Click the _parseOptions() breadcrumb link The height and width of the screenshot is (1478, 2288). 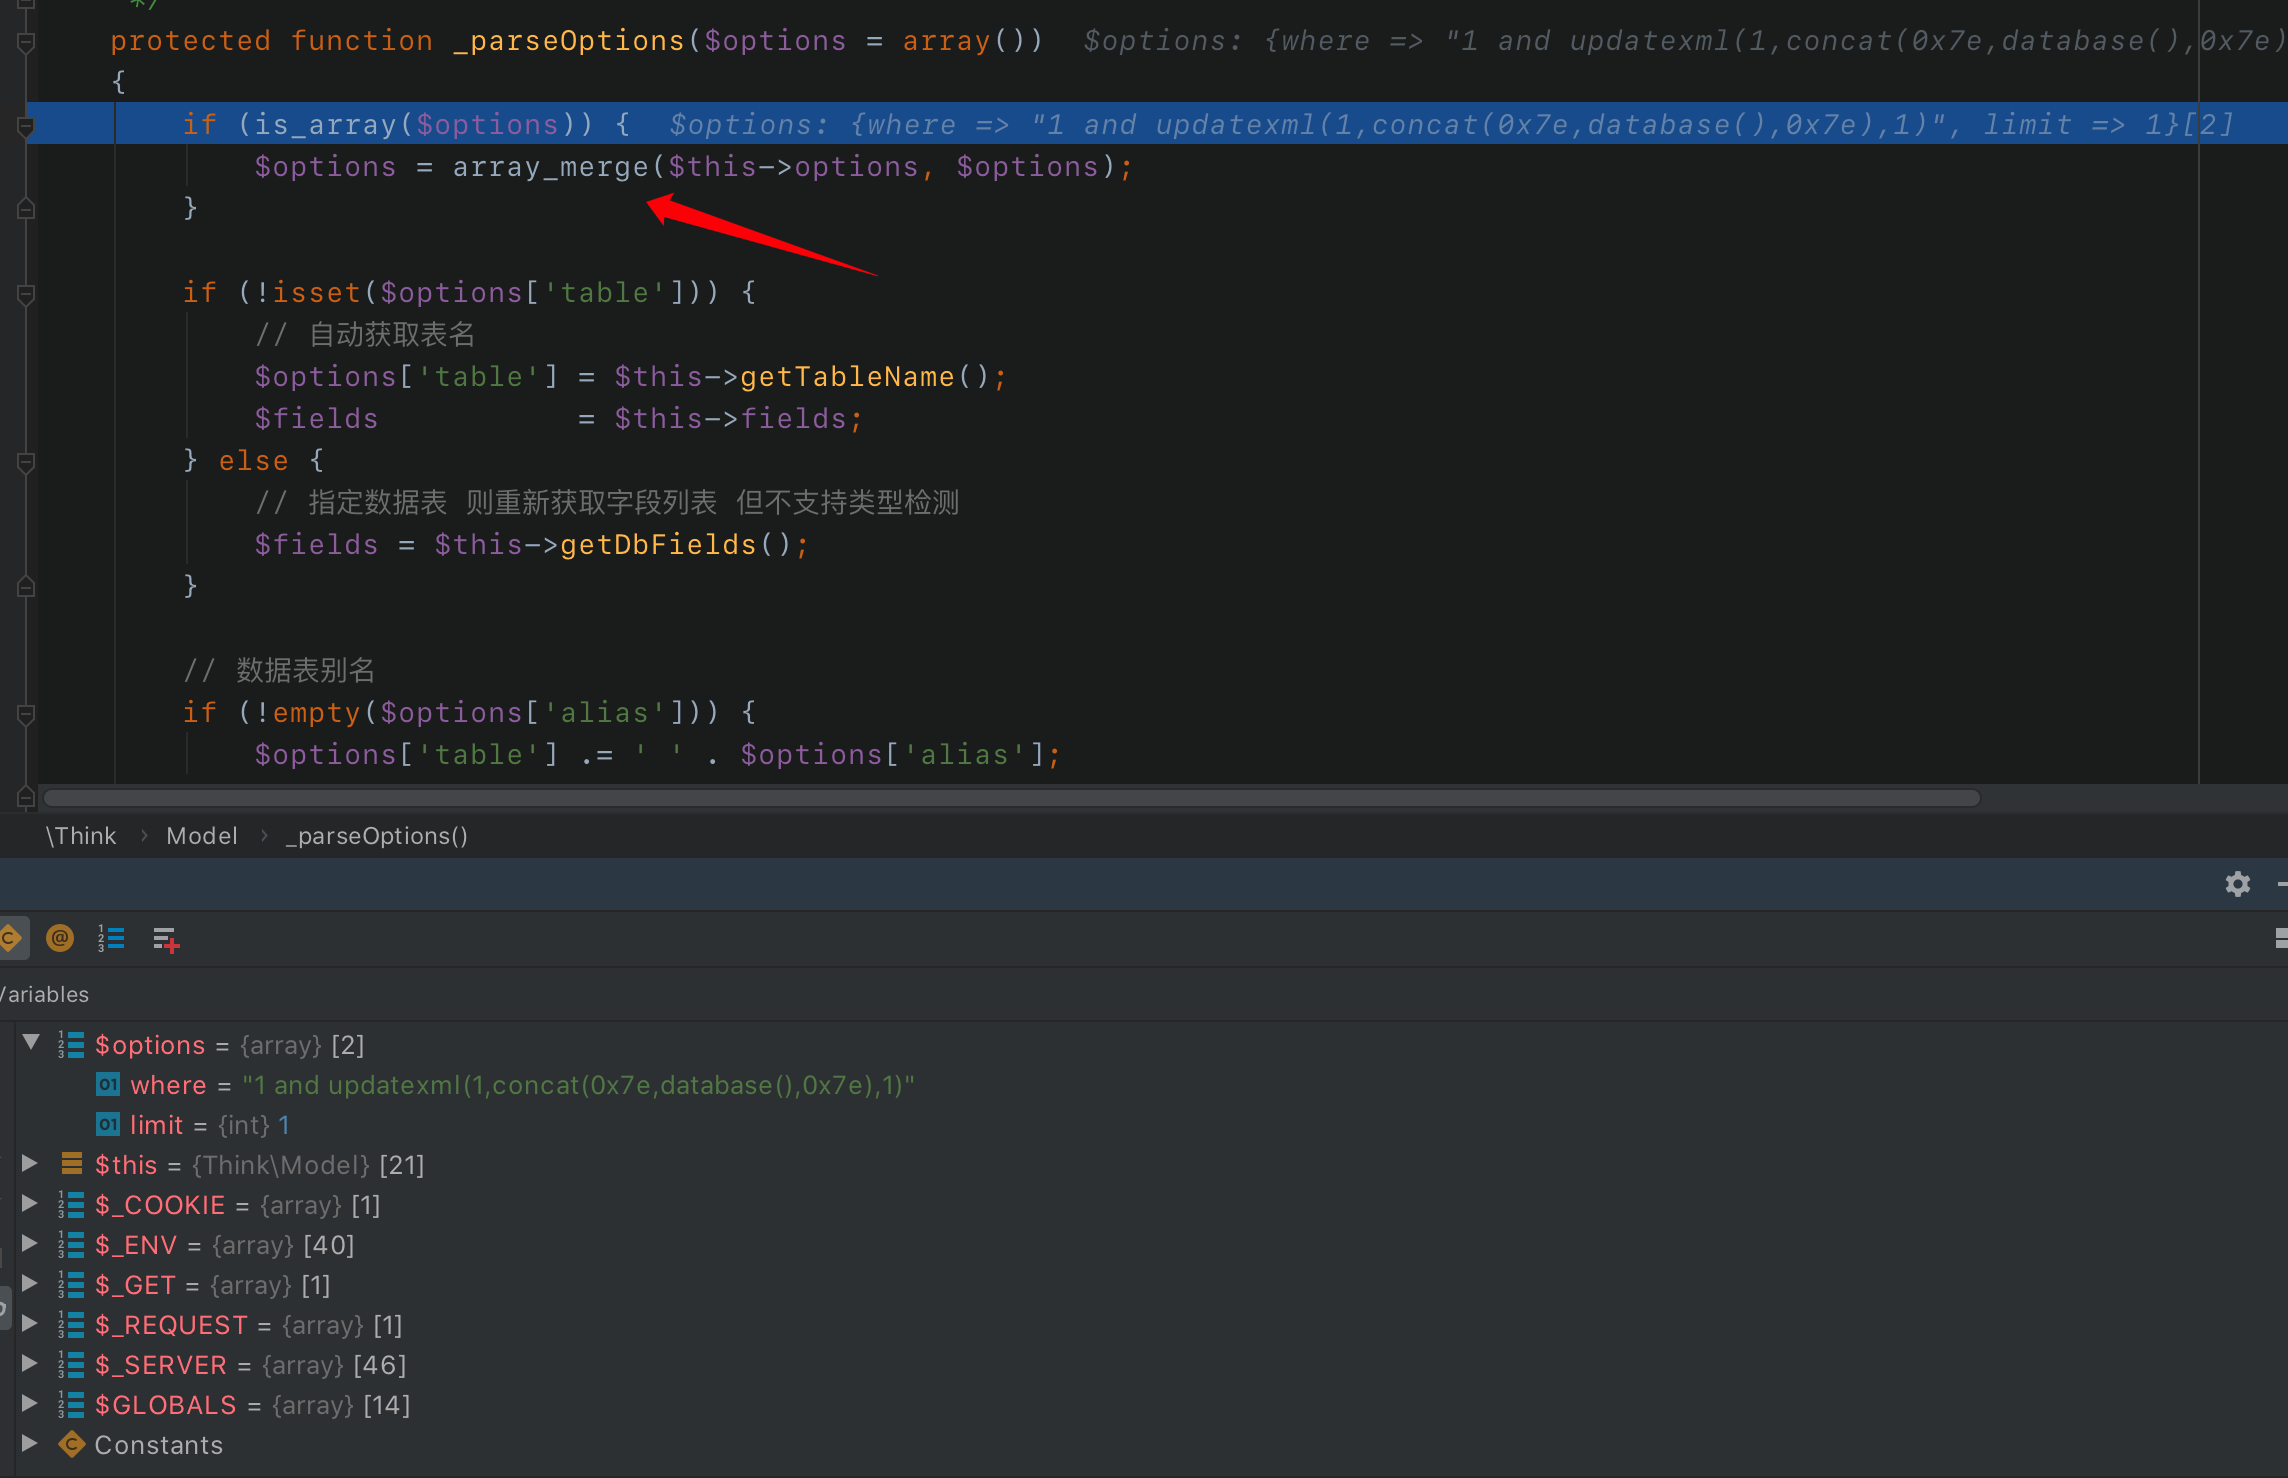click(x=375, y=835)
